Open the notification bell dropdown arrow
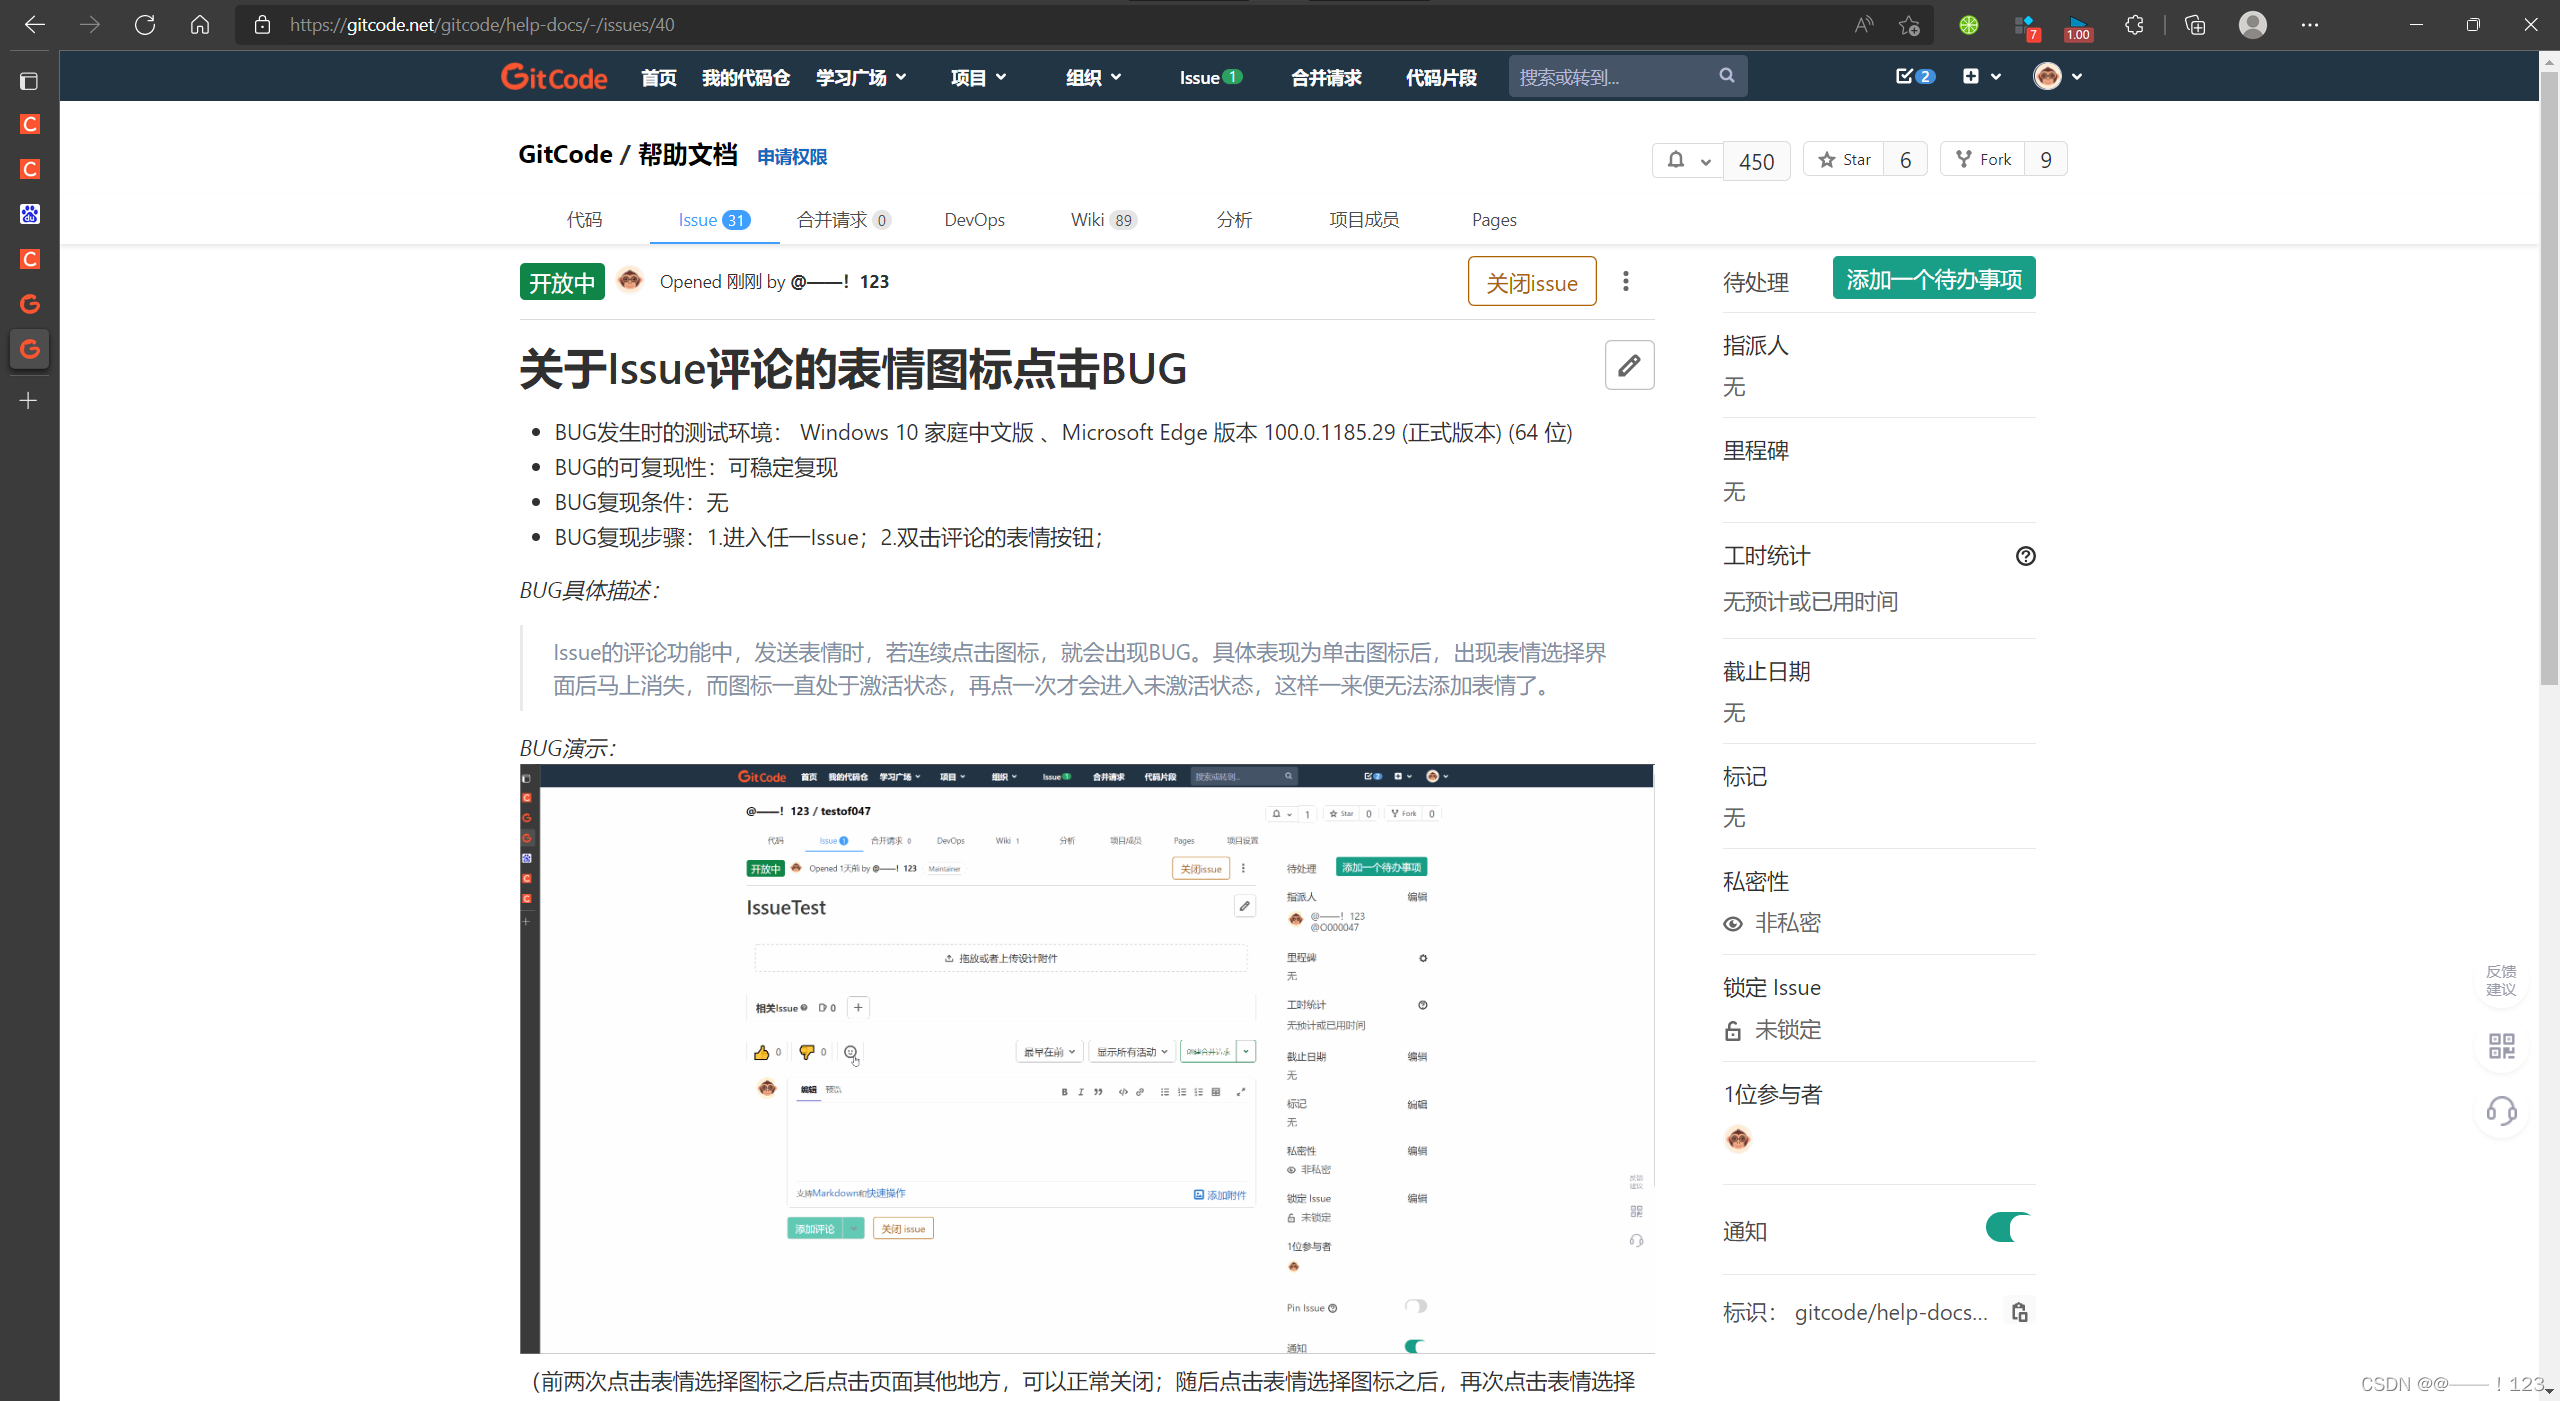 click(1706, 160)
